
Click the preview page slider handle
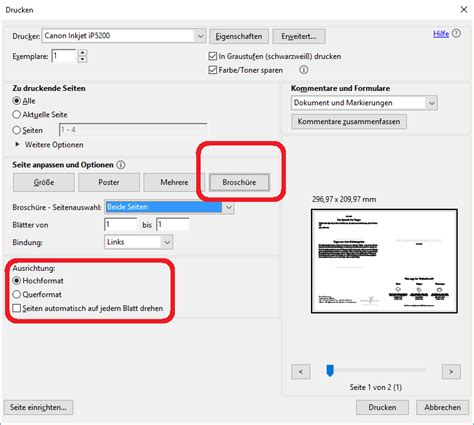tap(330, 370)
